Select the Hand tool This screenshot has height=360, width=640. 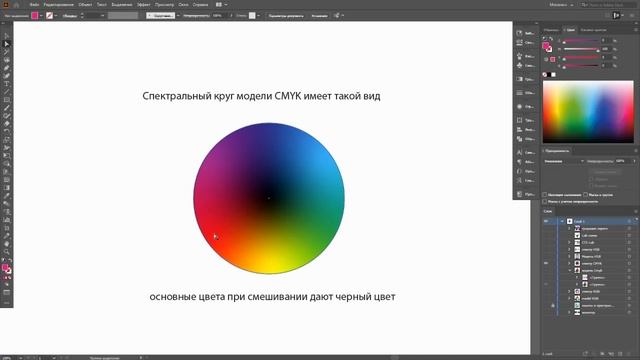[x=7, y=244]
